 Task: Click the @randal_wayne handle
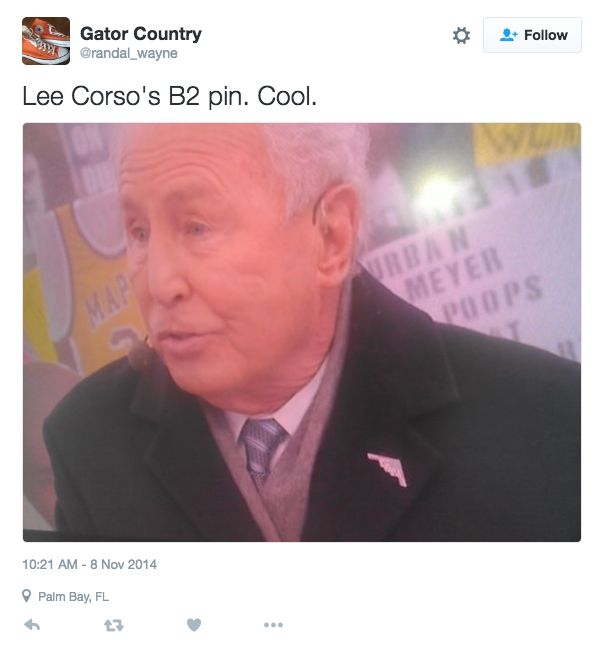(x=129, y=53)
